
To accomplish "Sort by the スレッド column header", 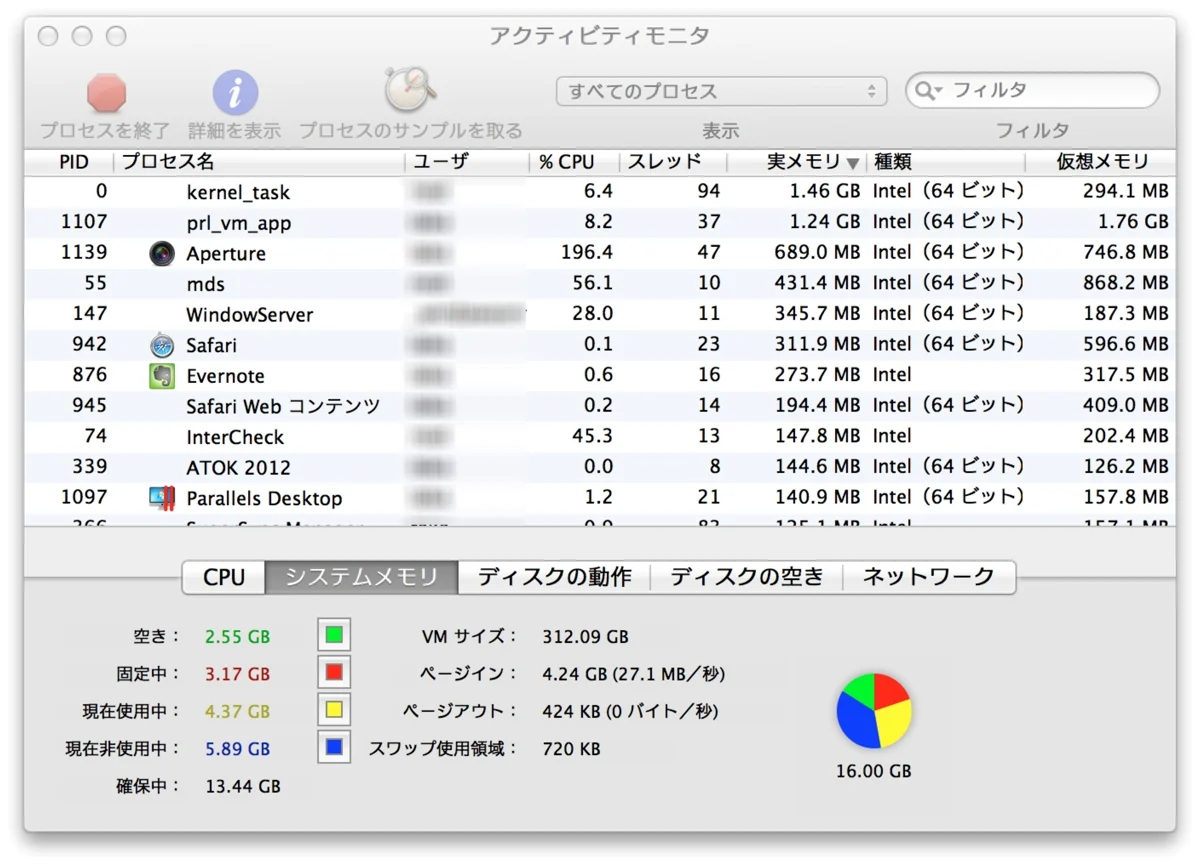I will click(x=673, y=162).
